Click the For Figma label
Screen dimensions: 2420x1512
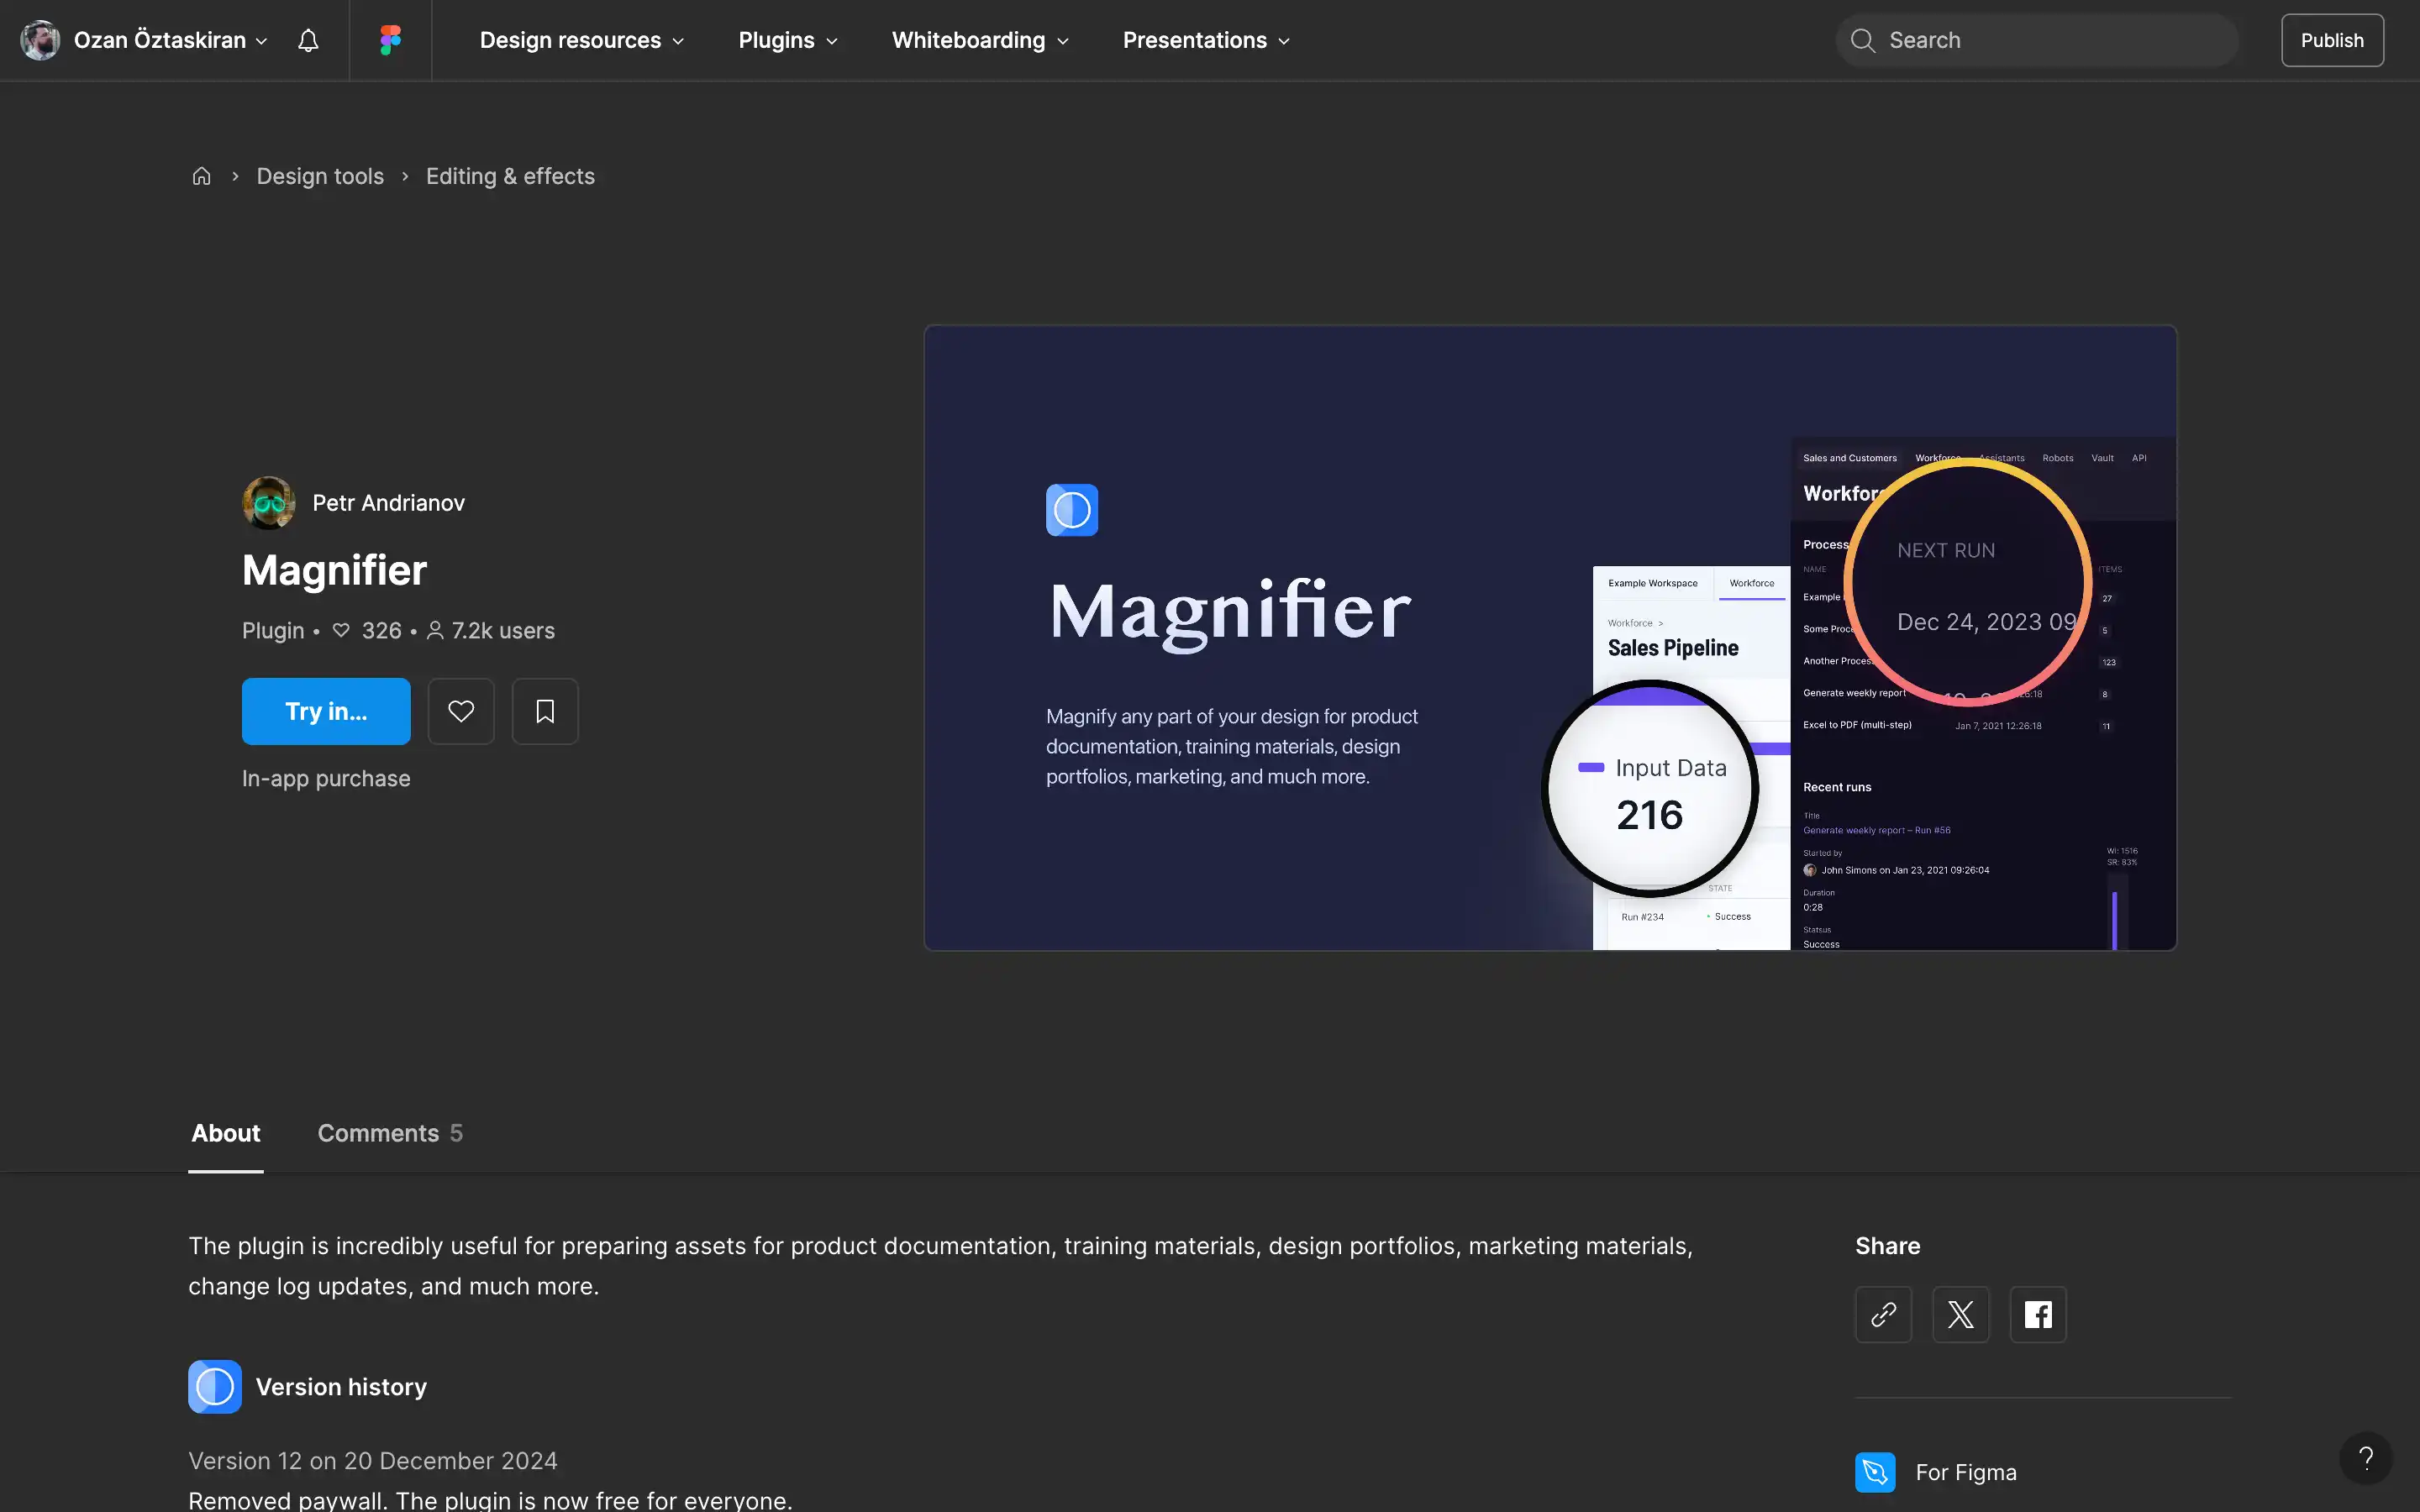coord(1966,1472)
